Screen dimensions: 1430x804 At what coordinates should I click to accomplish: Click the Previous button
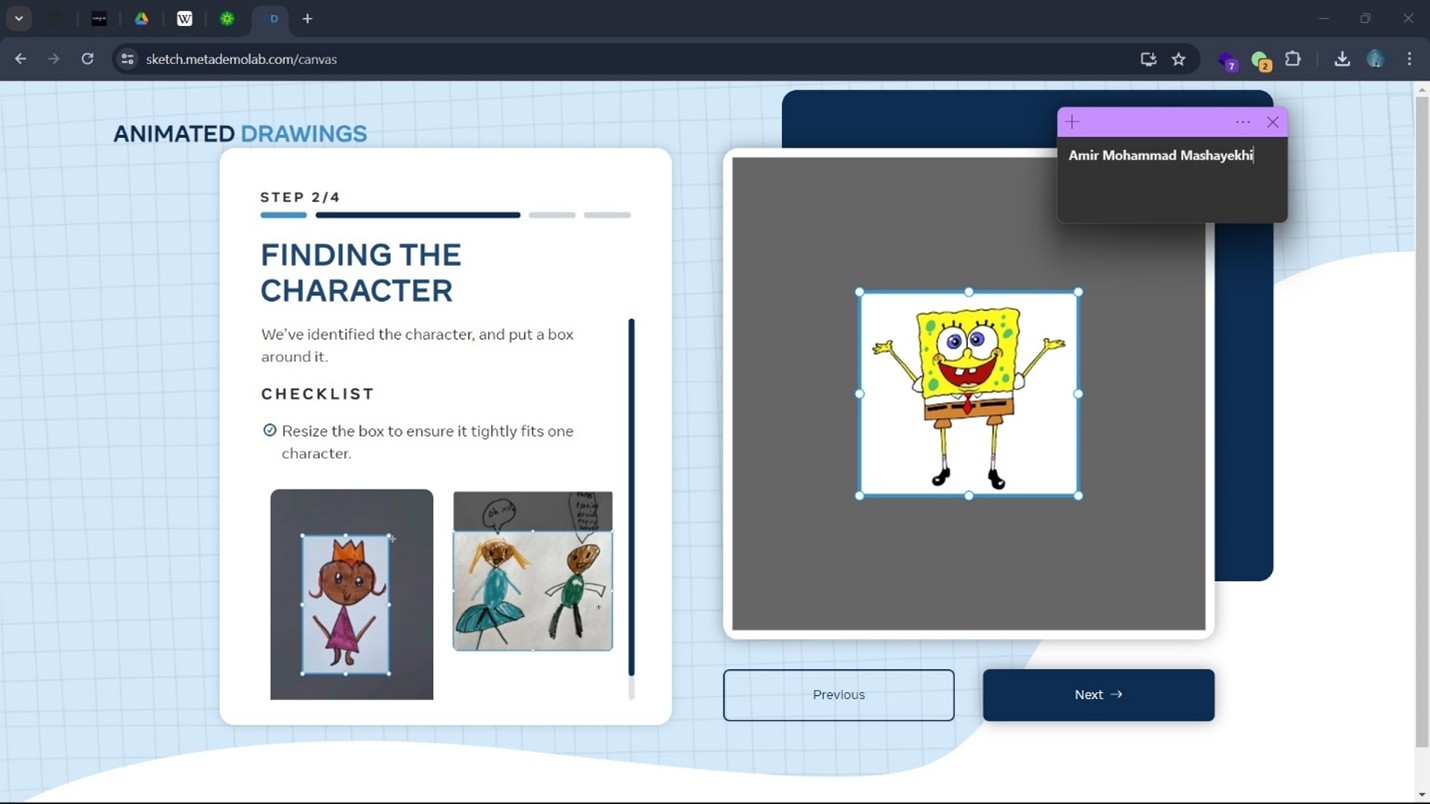tap(839, 695)
